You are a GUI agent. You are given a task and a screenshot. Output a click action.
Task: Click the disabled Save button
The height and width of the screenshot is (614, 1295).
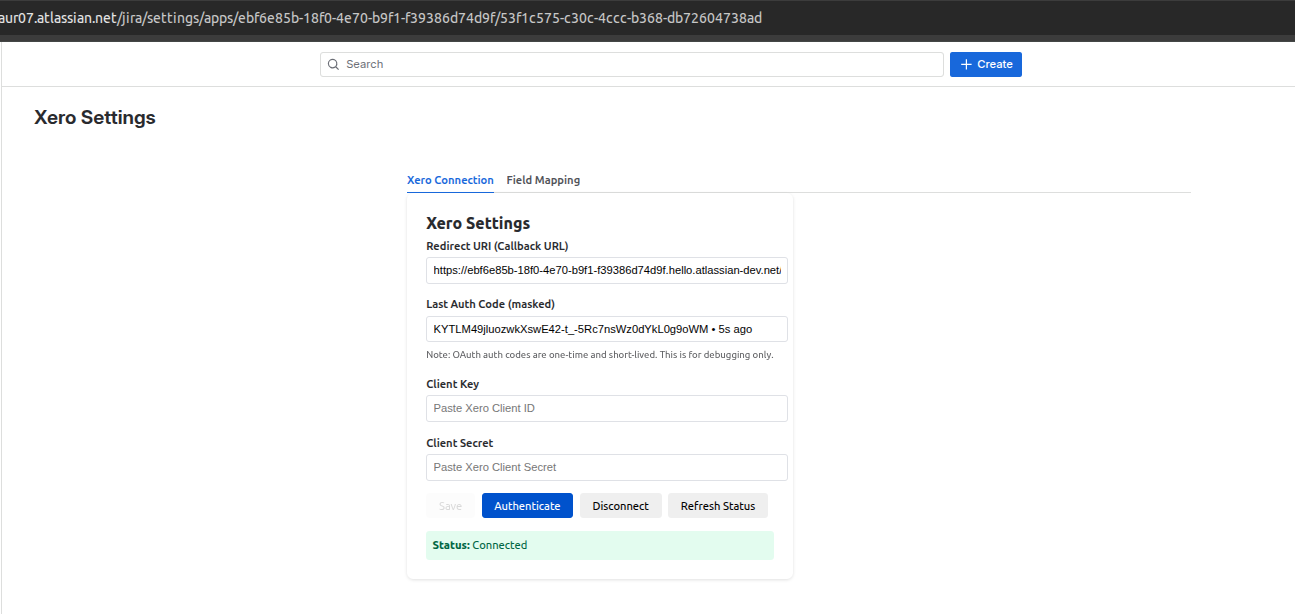[451, 506]
